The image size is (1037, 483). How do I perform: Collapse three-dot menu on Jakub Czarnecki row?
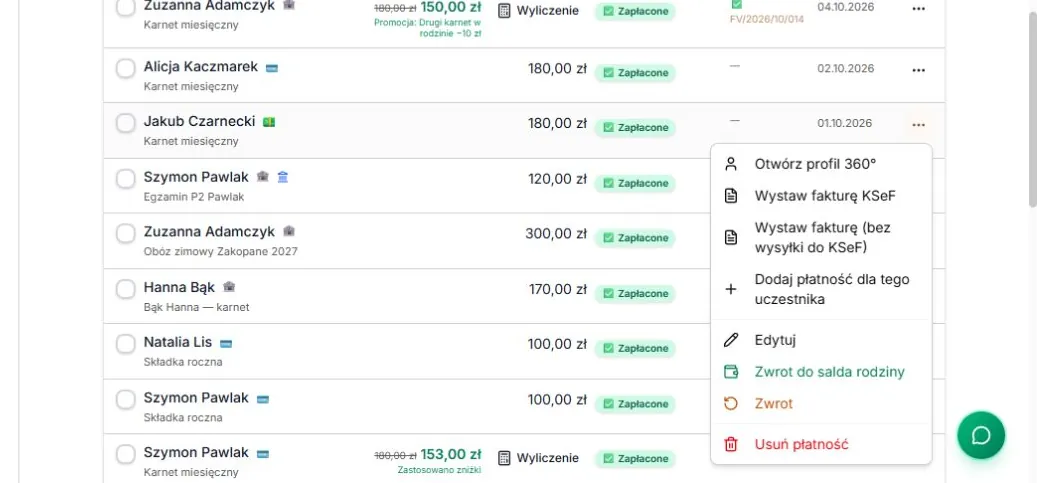(919, 125)
